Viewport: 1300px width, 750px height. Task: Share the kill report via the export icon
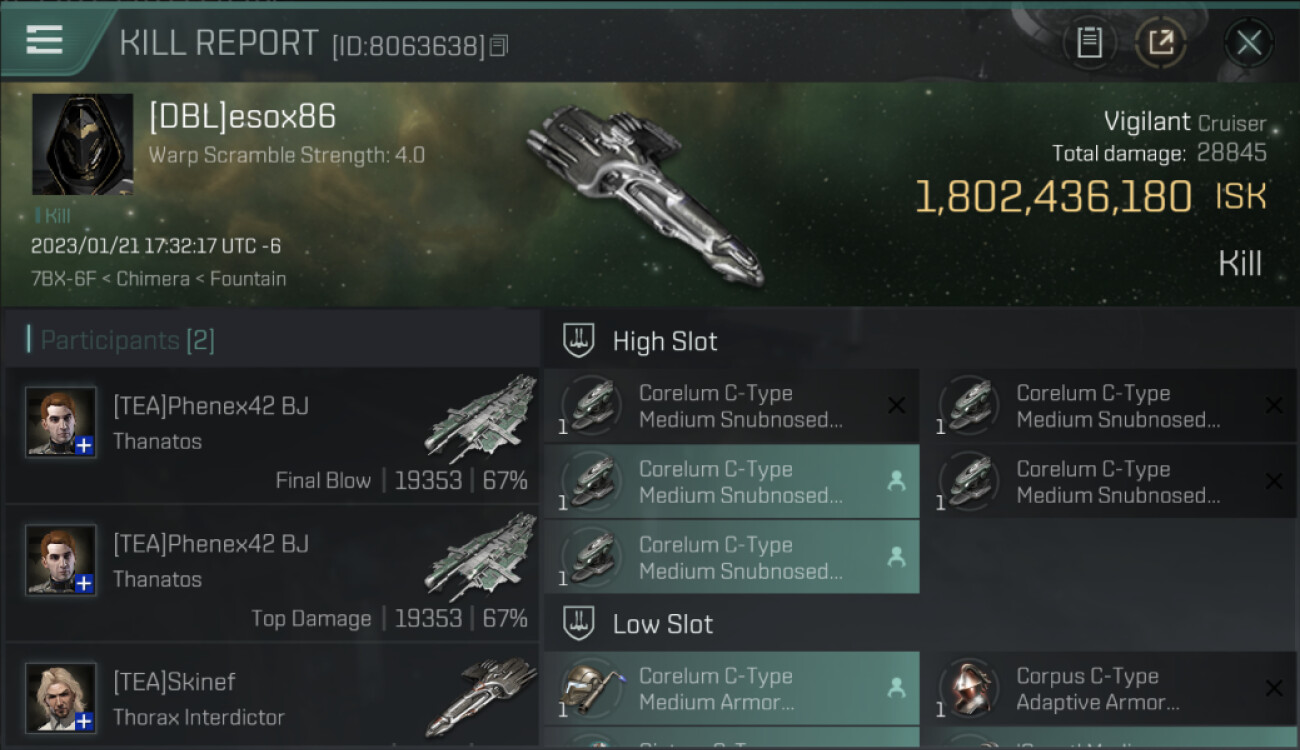coord(1161,43)
